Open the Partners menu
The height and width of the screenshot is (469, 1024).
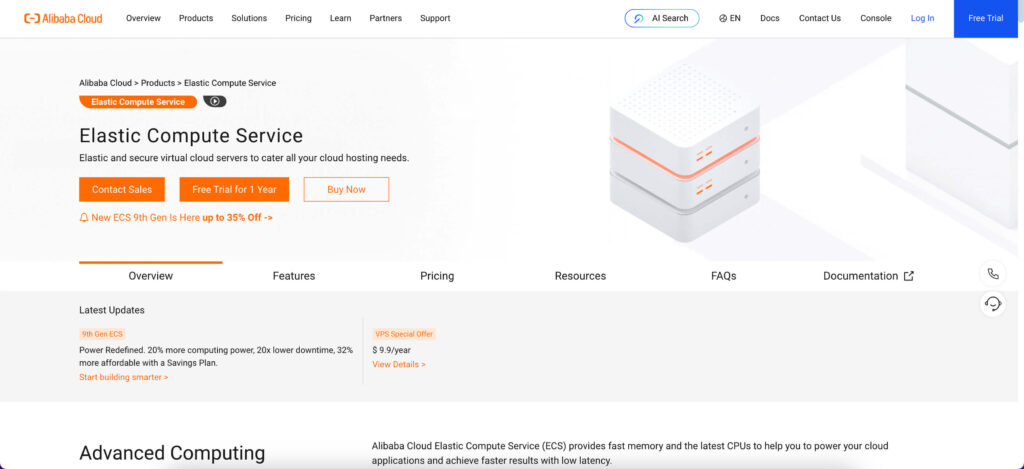[385, 18]
